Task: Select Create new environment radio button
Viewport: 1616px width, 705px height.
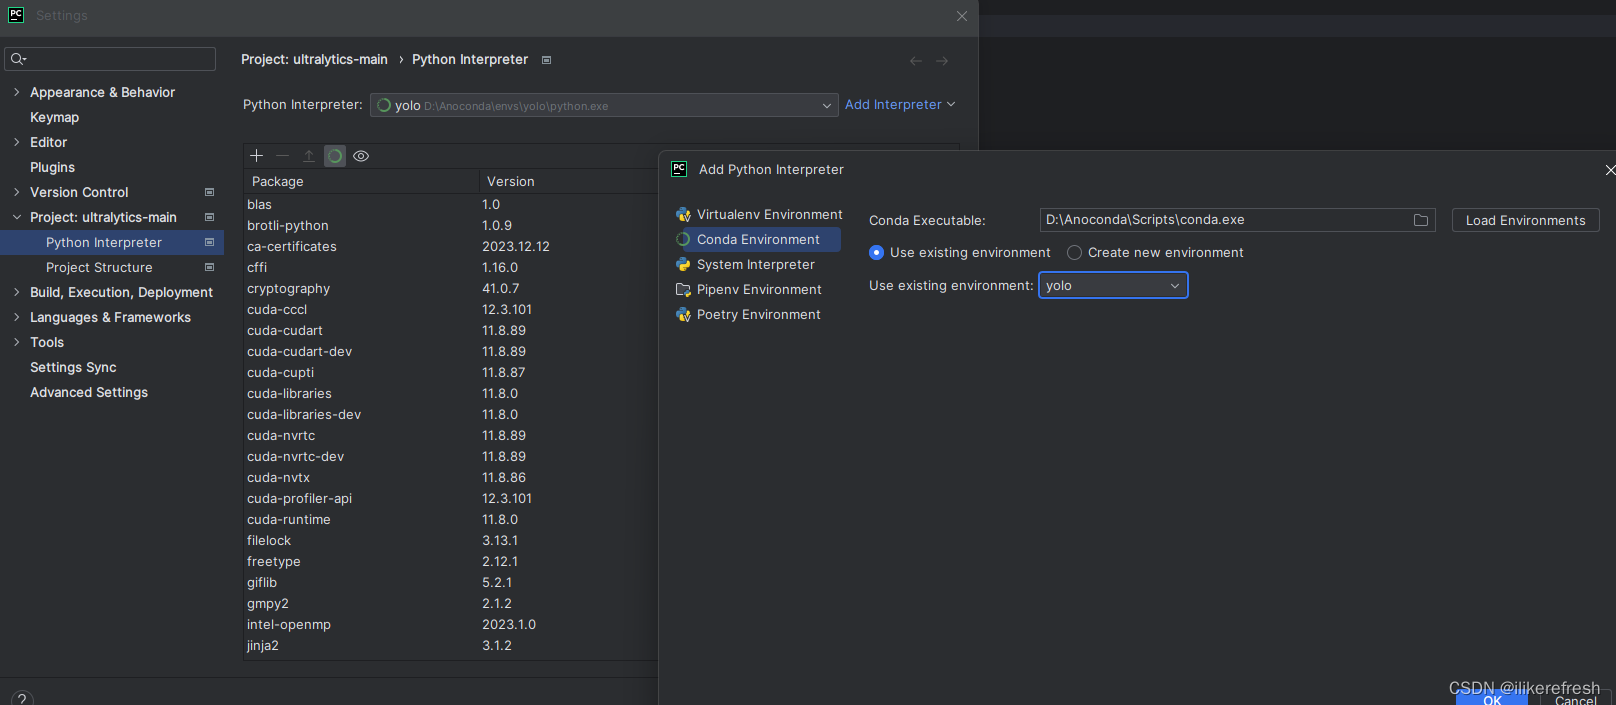Action: pos(1074,253)
